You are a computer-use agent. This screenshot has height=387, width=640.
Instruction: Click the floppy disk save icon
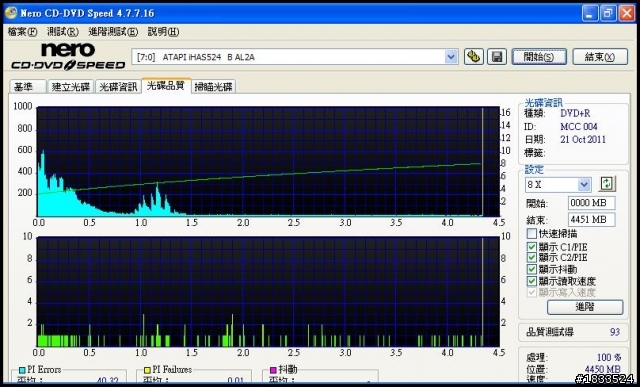point(497,57)
